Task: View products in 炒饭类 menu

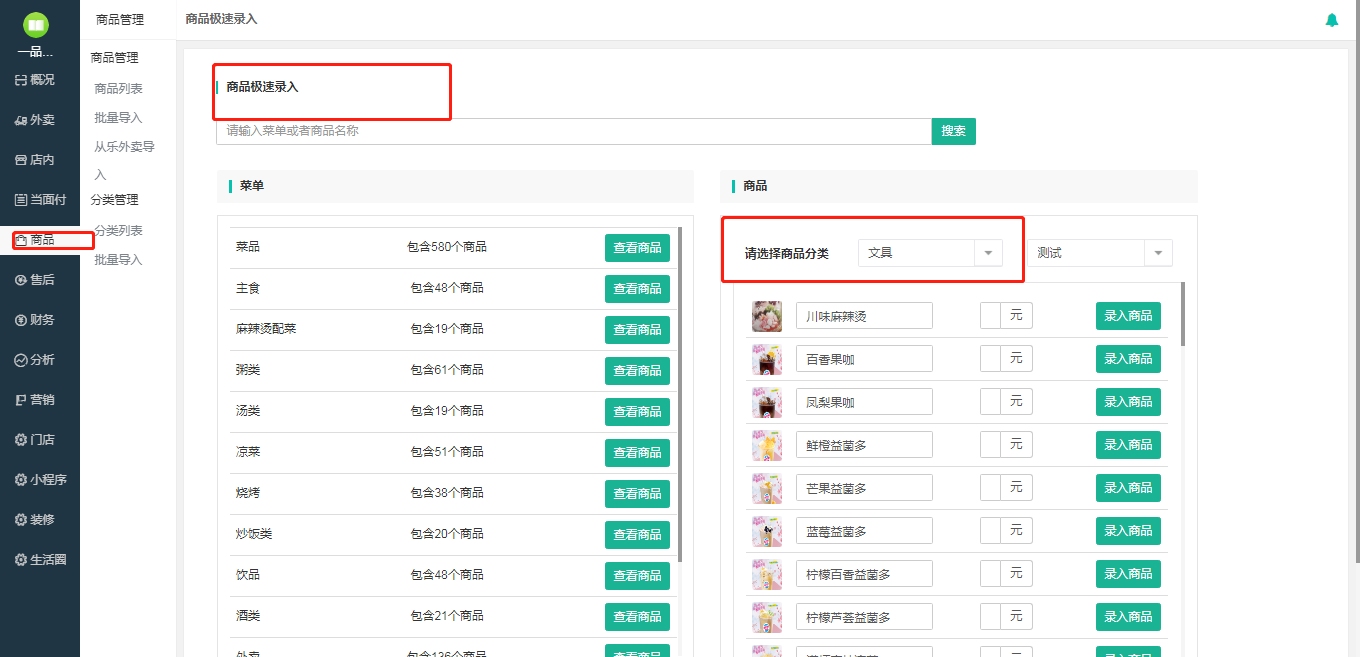Action: (637, 535)
